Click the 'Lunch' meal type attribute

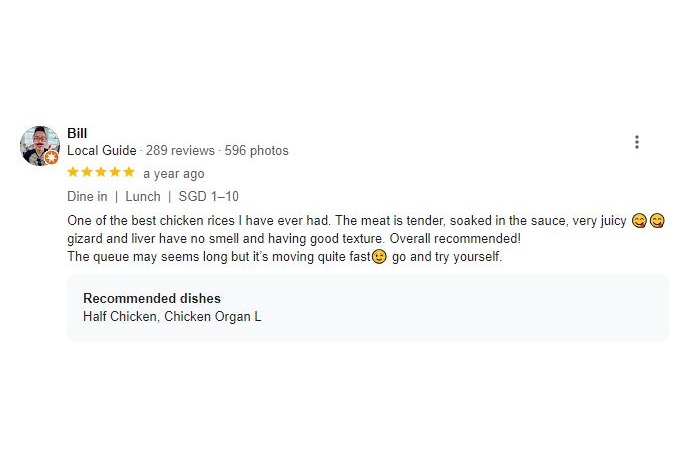(x=143, y=197)
